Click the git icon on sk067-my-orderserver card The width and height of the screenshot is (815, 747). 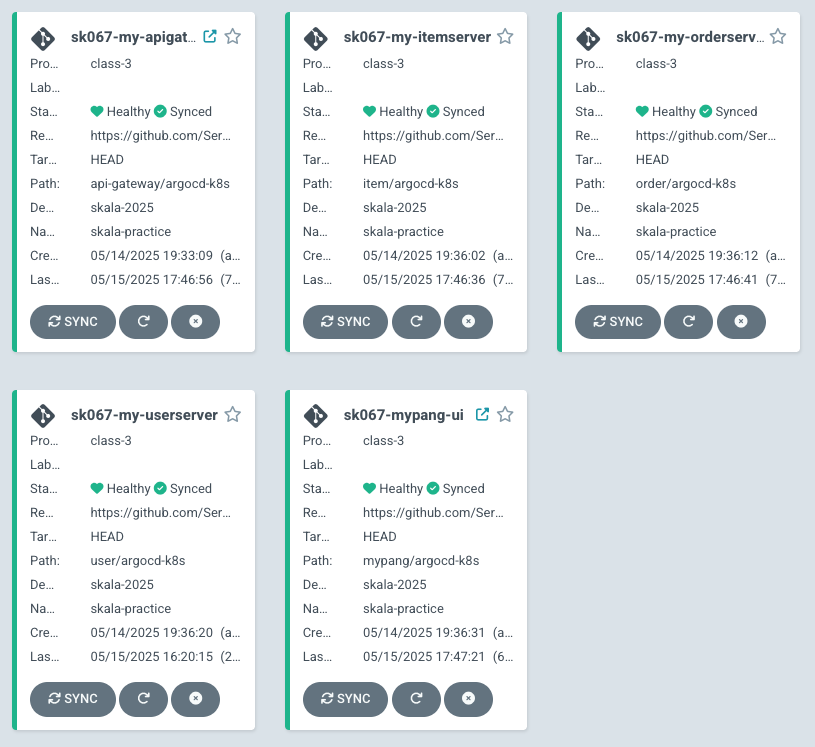pos(588,38)
